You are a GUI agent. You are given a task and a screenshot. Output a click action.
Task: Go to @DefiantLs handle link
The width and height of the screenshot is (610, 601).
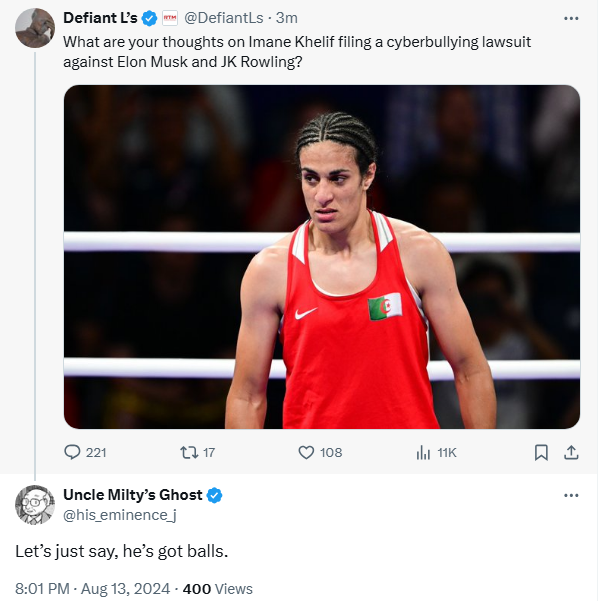[x=224, y=18]
